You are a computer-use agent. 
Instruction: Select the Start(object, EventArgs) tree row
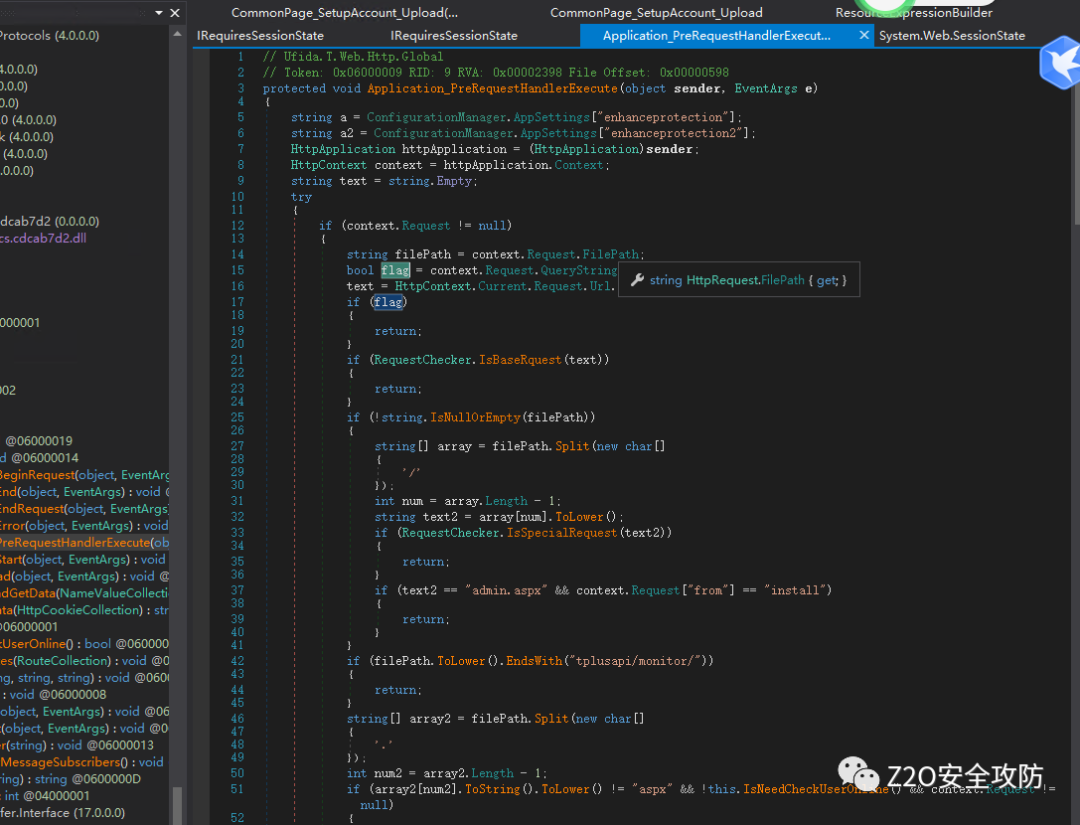click(83, 559)
